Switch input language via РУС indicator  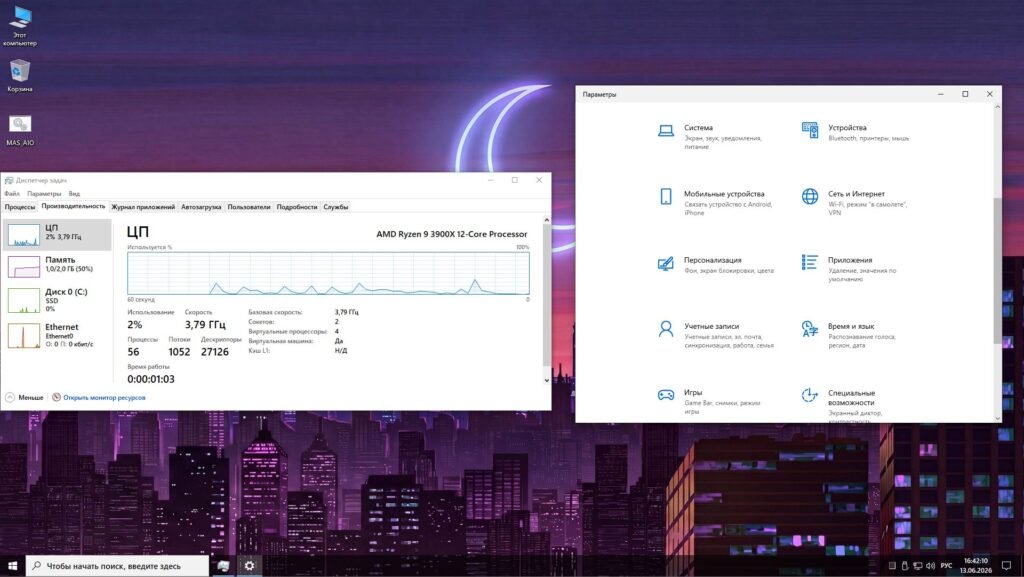coord(946,566)
